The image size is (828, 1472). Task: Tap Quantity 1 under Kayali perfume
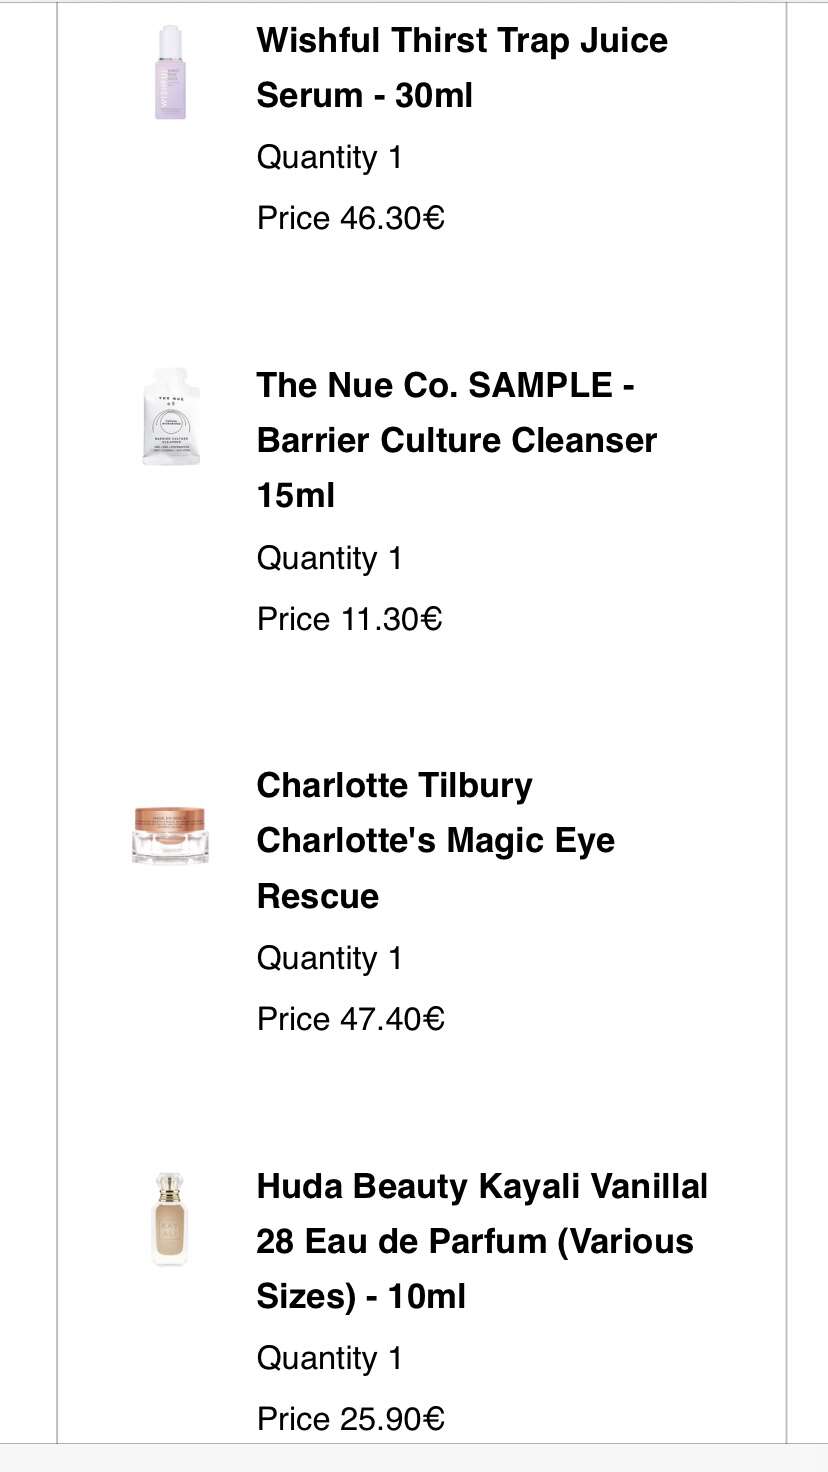[x=329, y=1358]
